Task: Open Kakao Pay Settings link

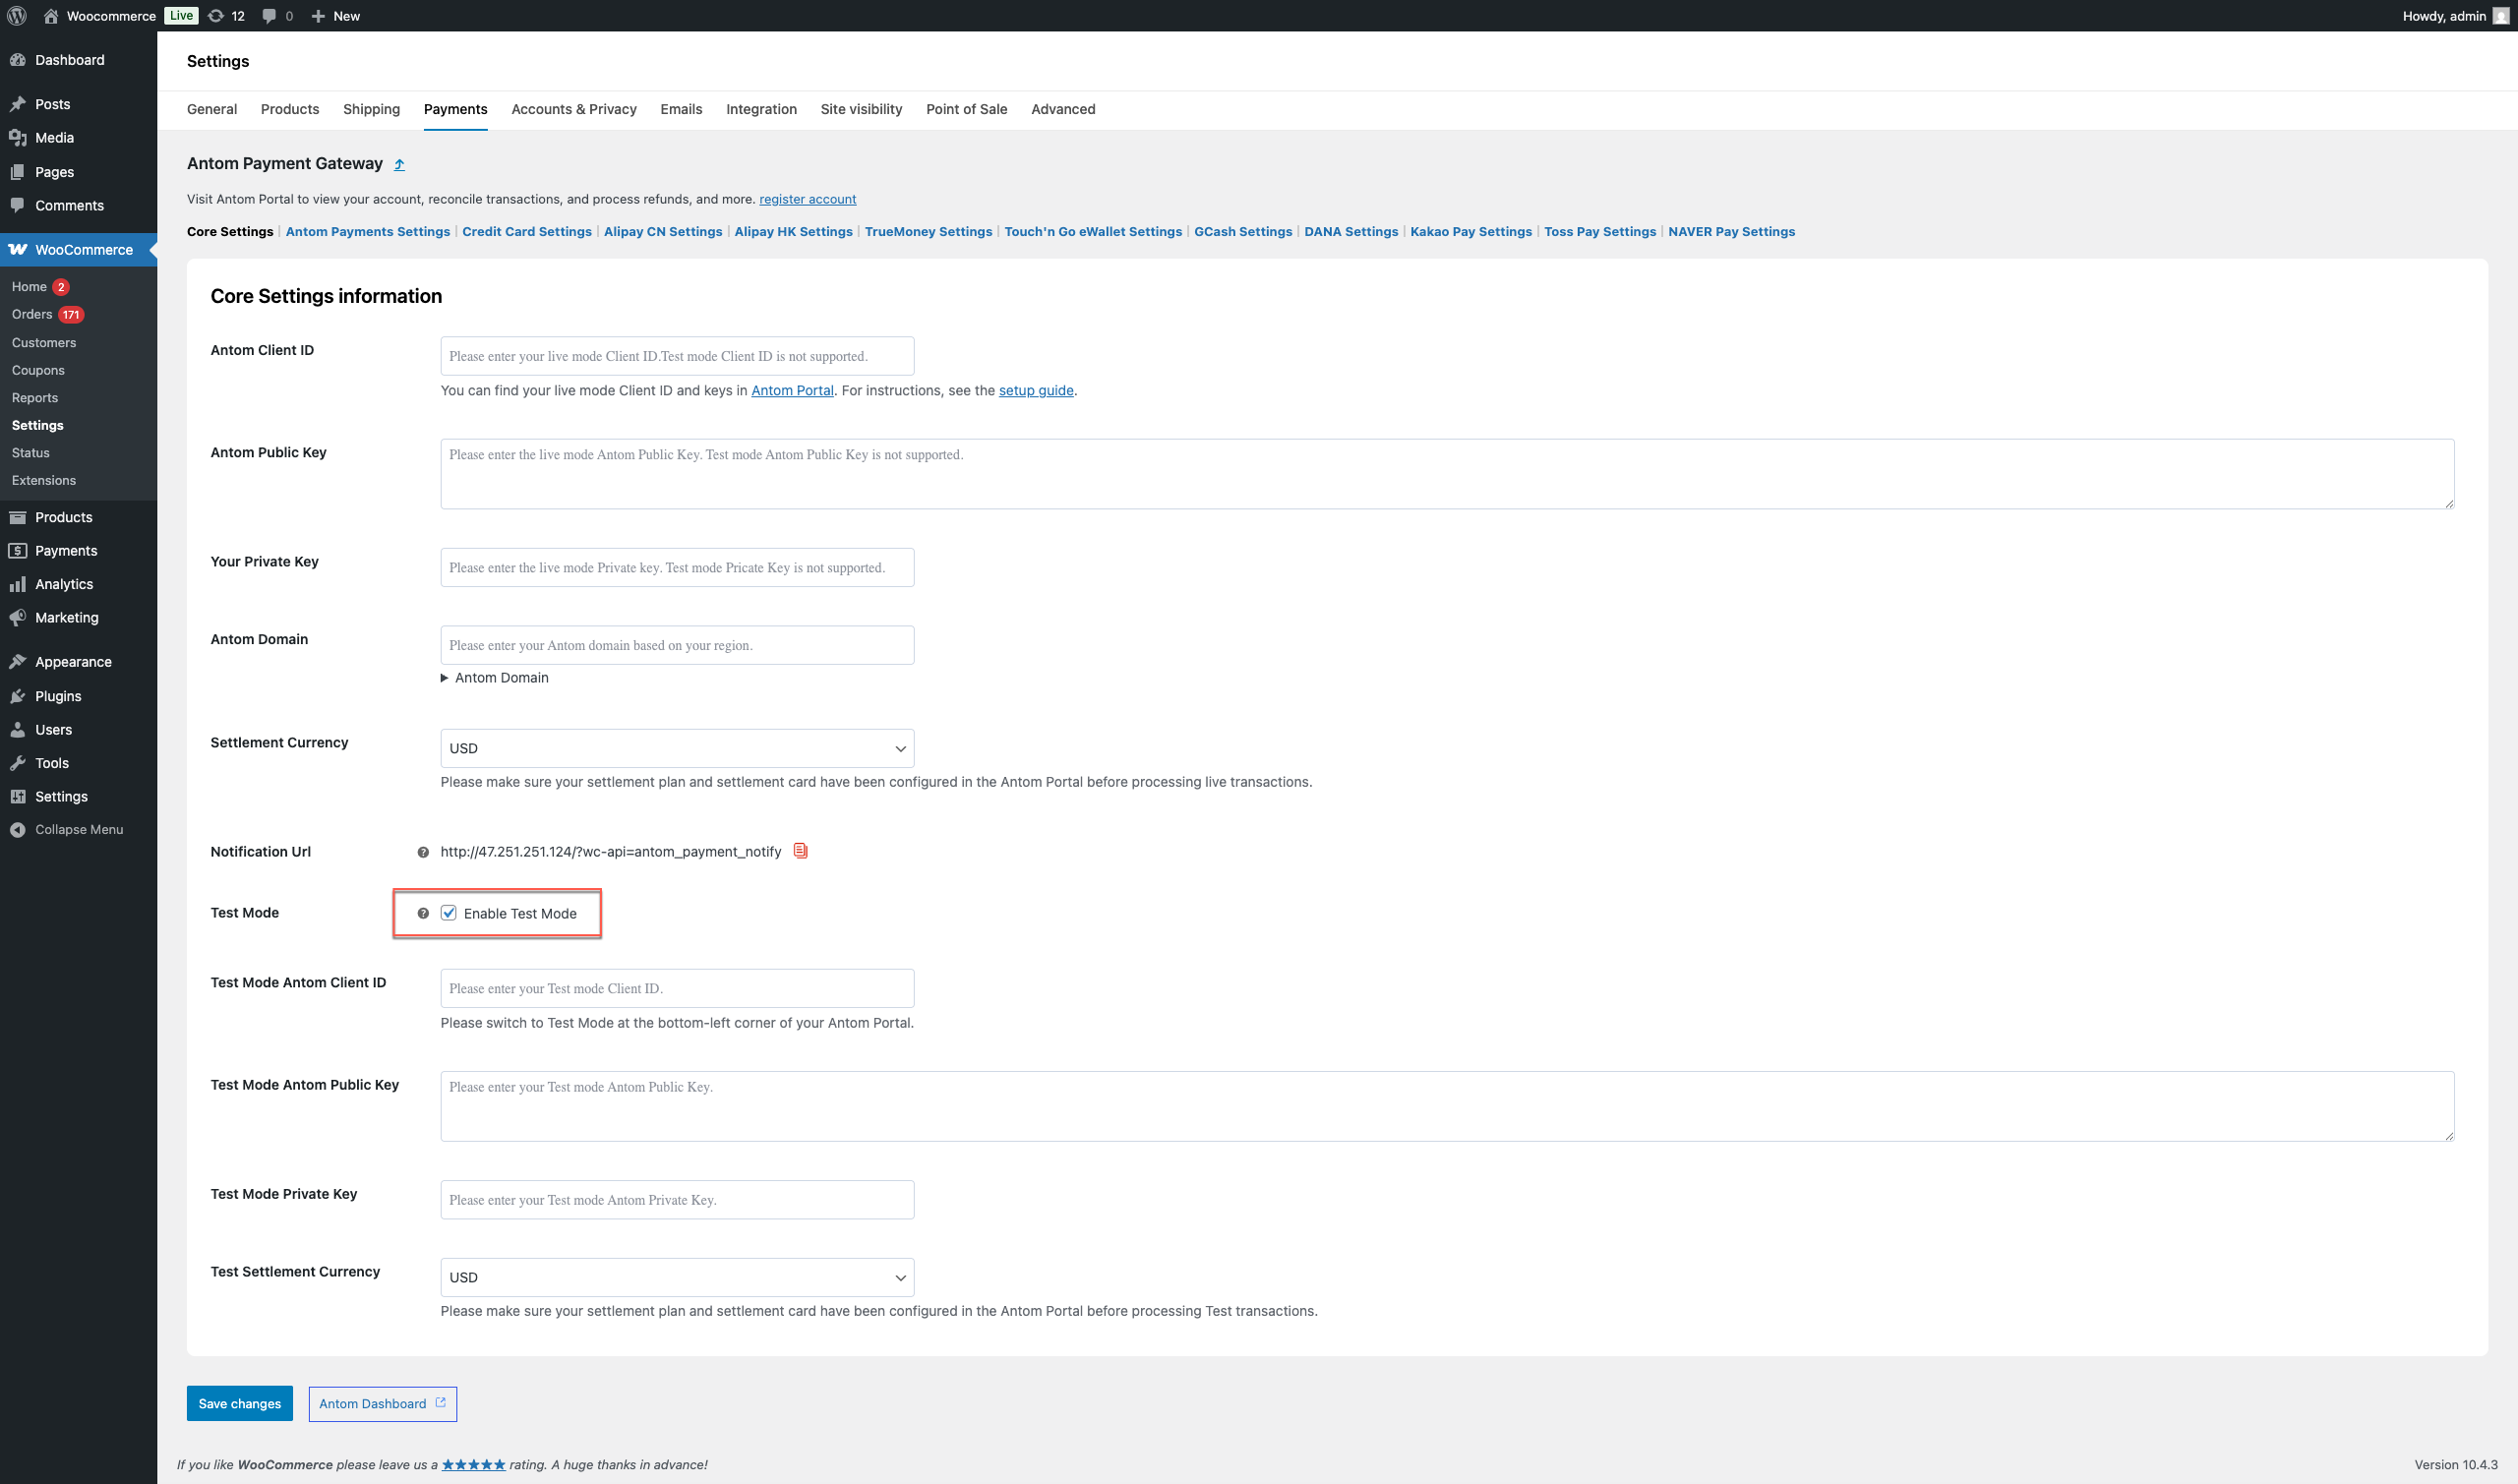Action: (x=1471, y=231)
